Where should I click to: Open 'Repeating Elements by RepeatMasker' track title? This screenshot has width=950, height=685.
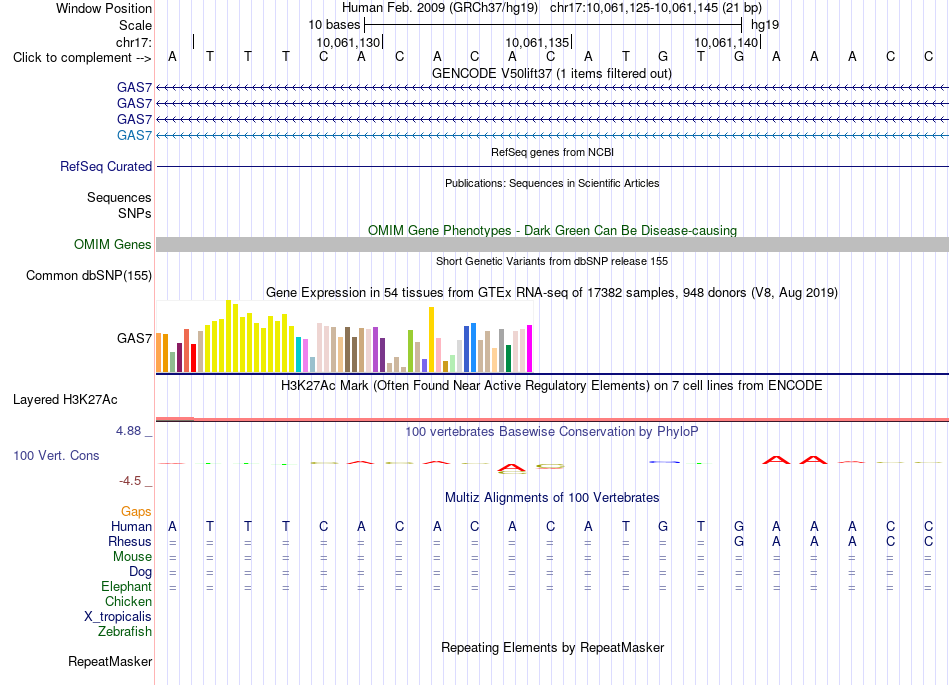pyautogui.click(x=552, y=648)
